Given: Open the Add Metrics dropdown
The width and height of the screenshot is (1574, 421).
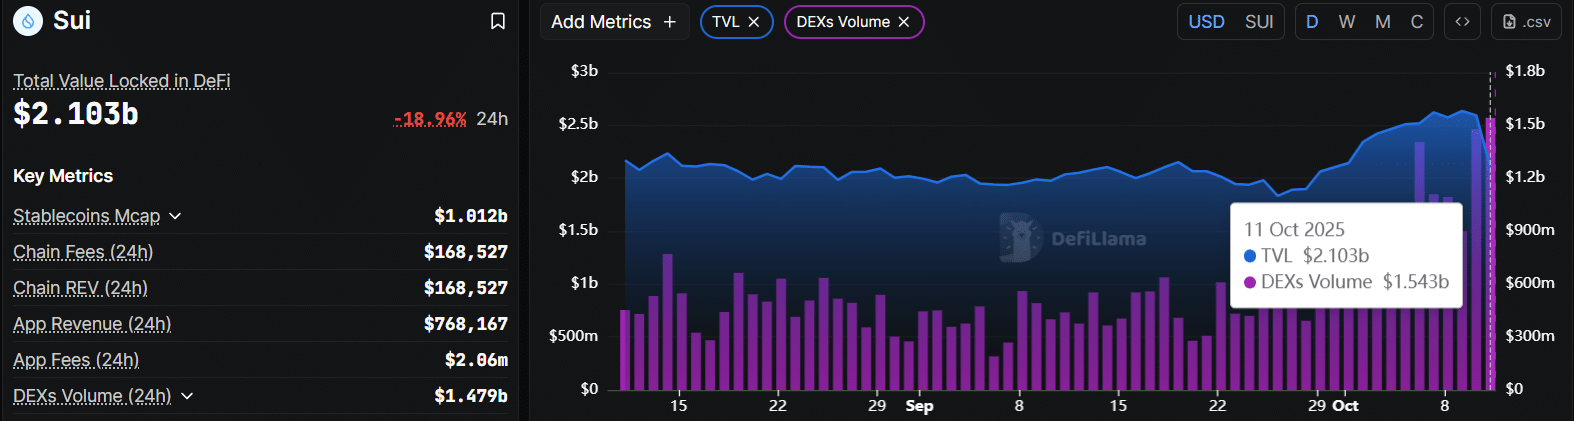Looking at the screenshot, I should (x=614, y=22).
